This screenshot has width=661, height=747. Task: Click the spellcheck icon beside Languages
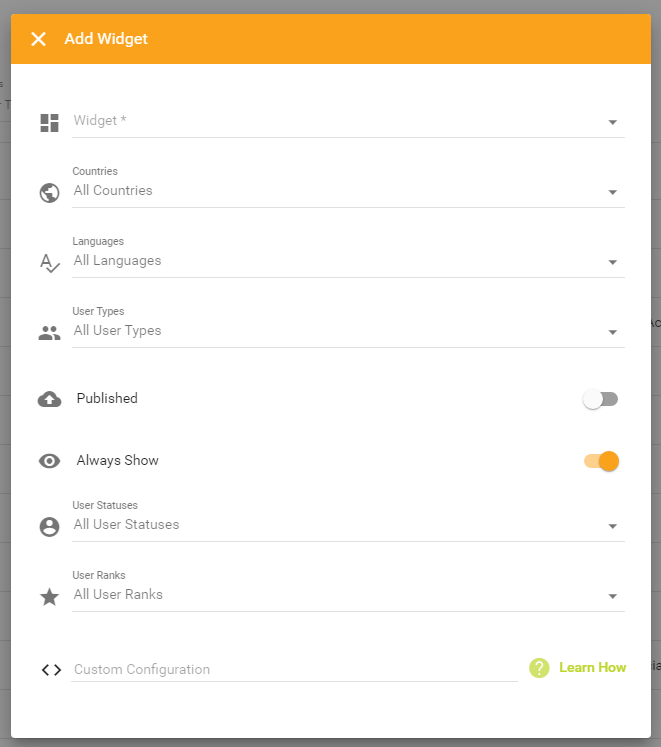50,263
